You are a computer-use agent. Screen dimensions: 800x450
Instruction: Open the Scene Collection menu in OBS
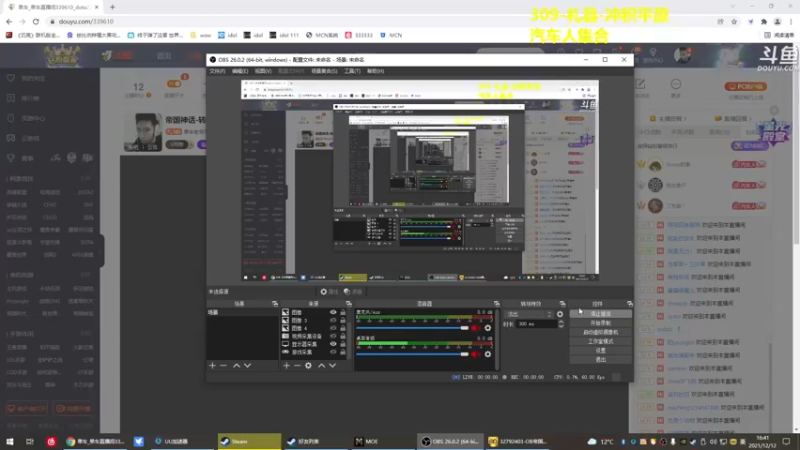(x=324, y=71)
